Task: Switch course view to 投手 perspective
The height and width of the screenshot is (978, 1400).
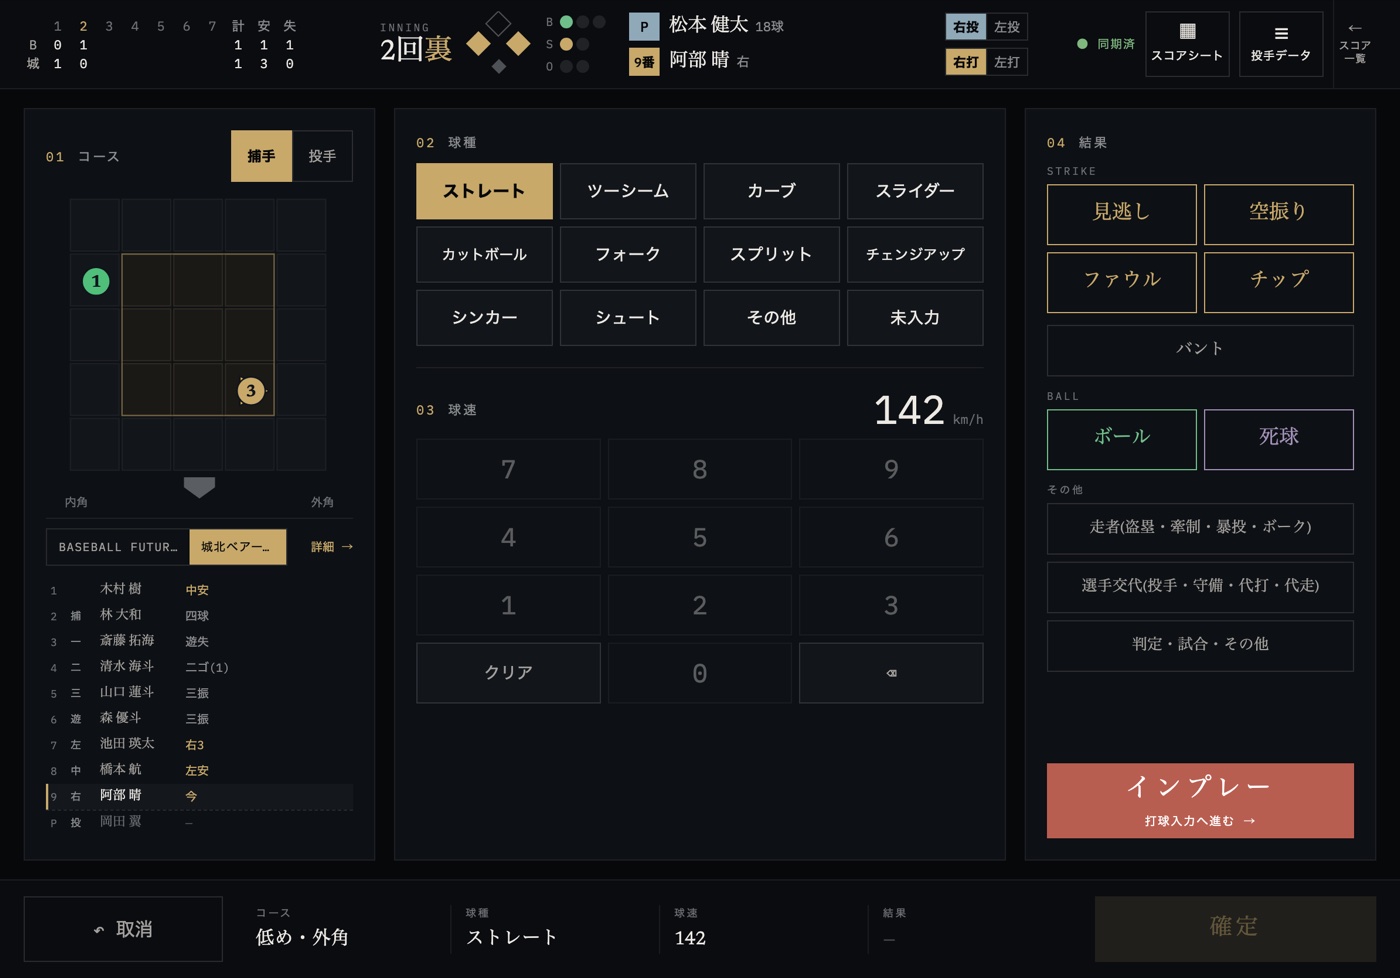Action: [322, 156]
